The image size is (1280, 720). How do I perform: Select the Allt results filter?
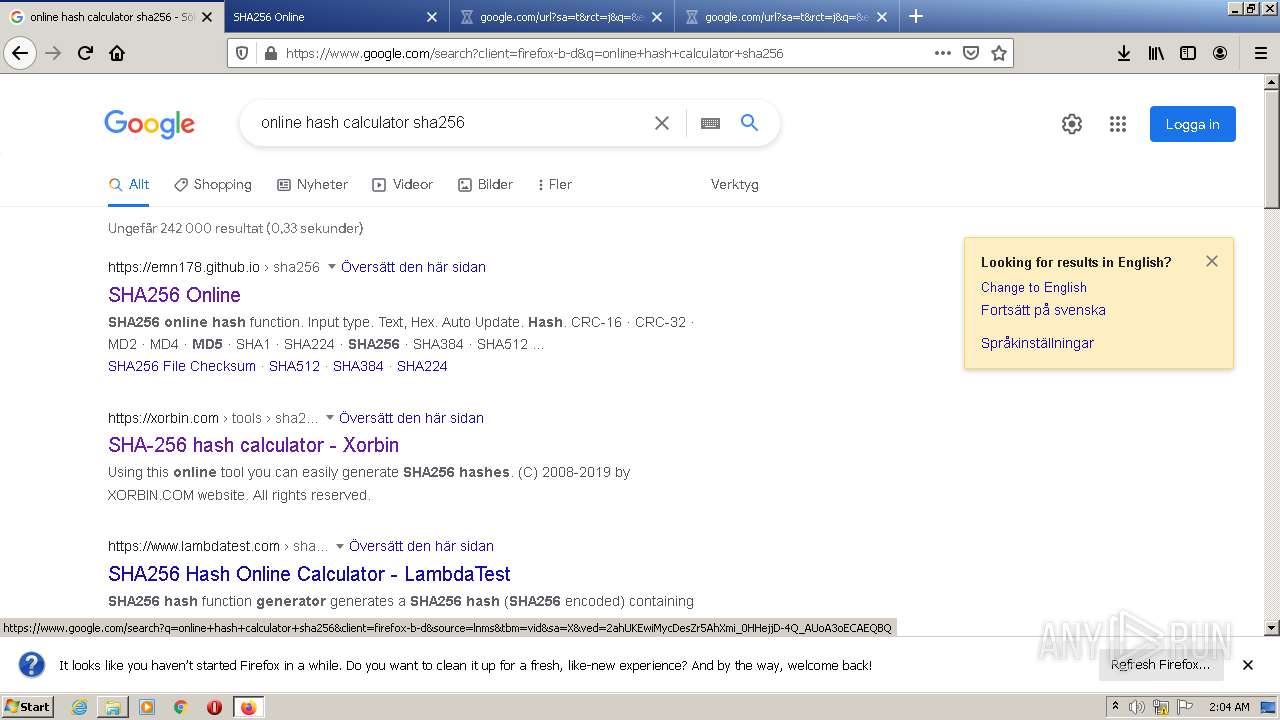[x=129, y=184]
